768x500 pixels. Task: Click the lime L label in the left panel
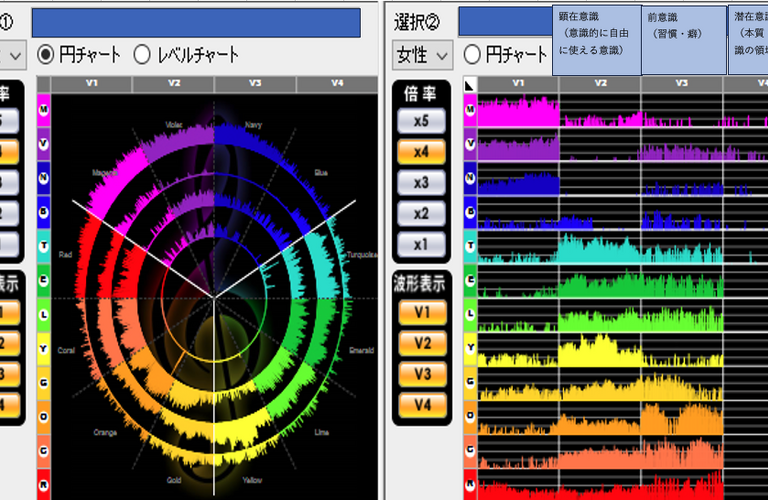44,314
